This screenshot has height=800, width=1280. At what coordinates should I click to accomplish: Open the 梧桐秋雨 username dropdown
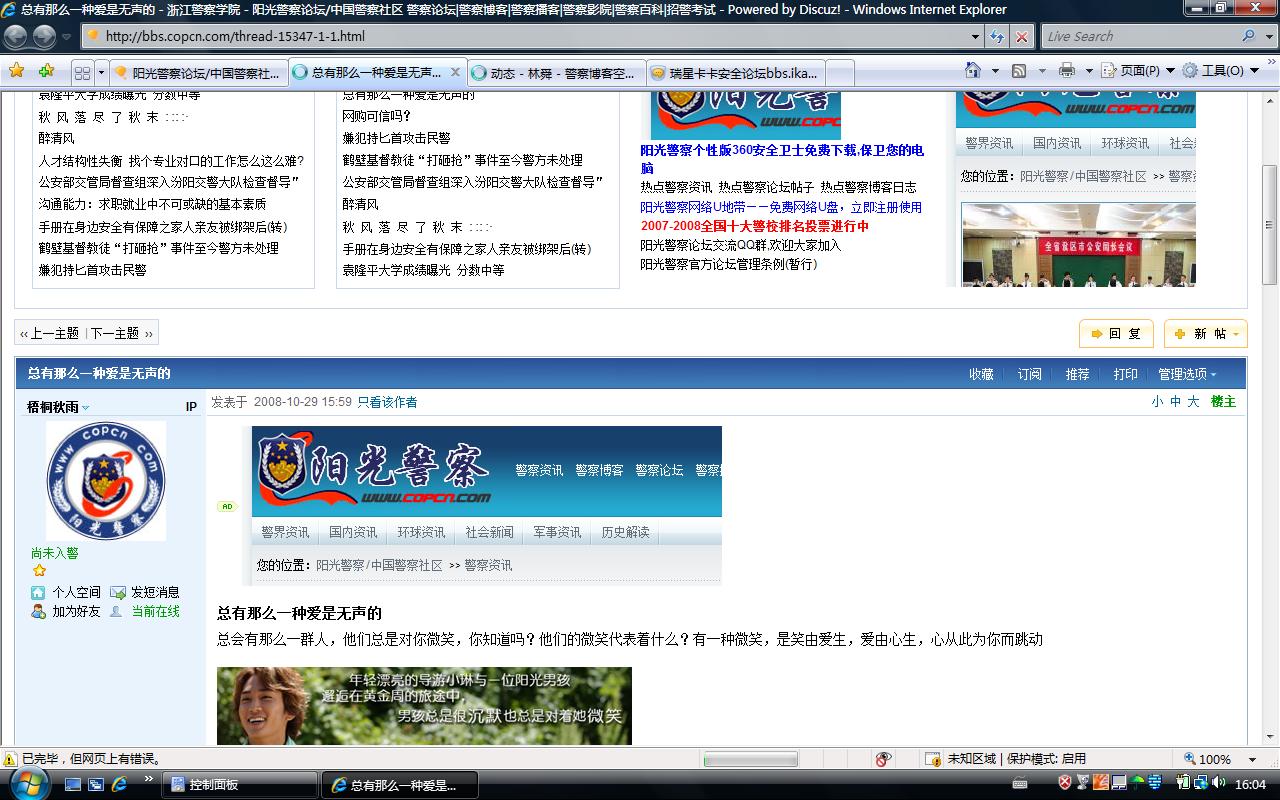[59, 407]
